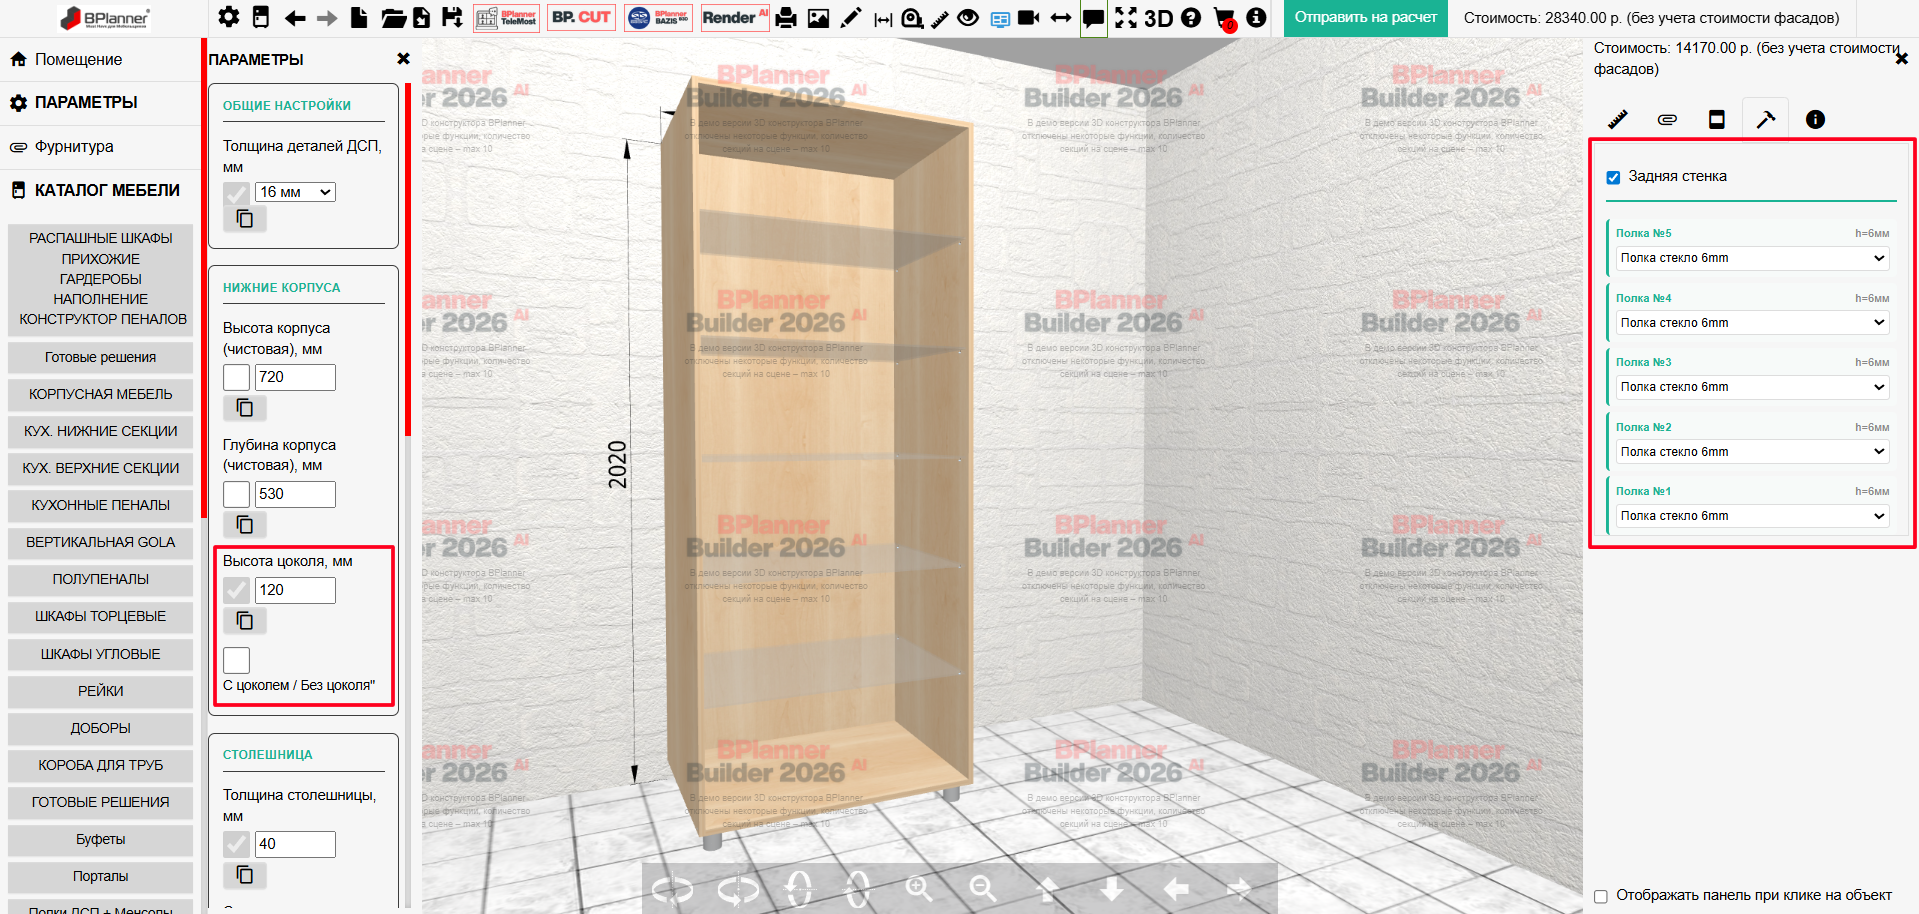The image size is (1919, 914).
Task: Open the Полка №4 material dropdown
Action: [x=1753, y=323]
